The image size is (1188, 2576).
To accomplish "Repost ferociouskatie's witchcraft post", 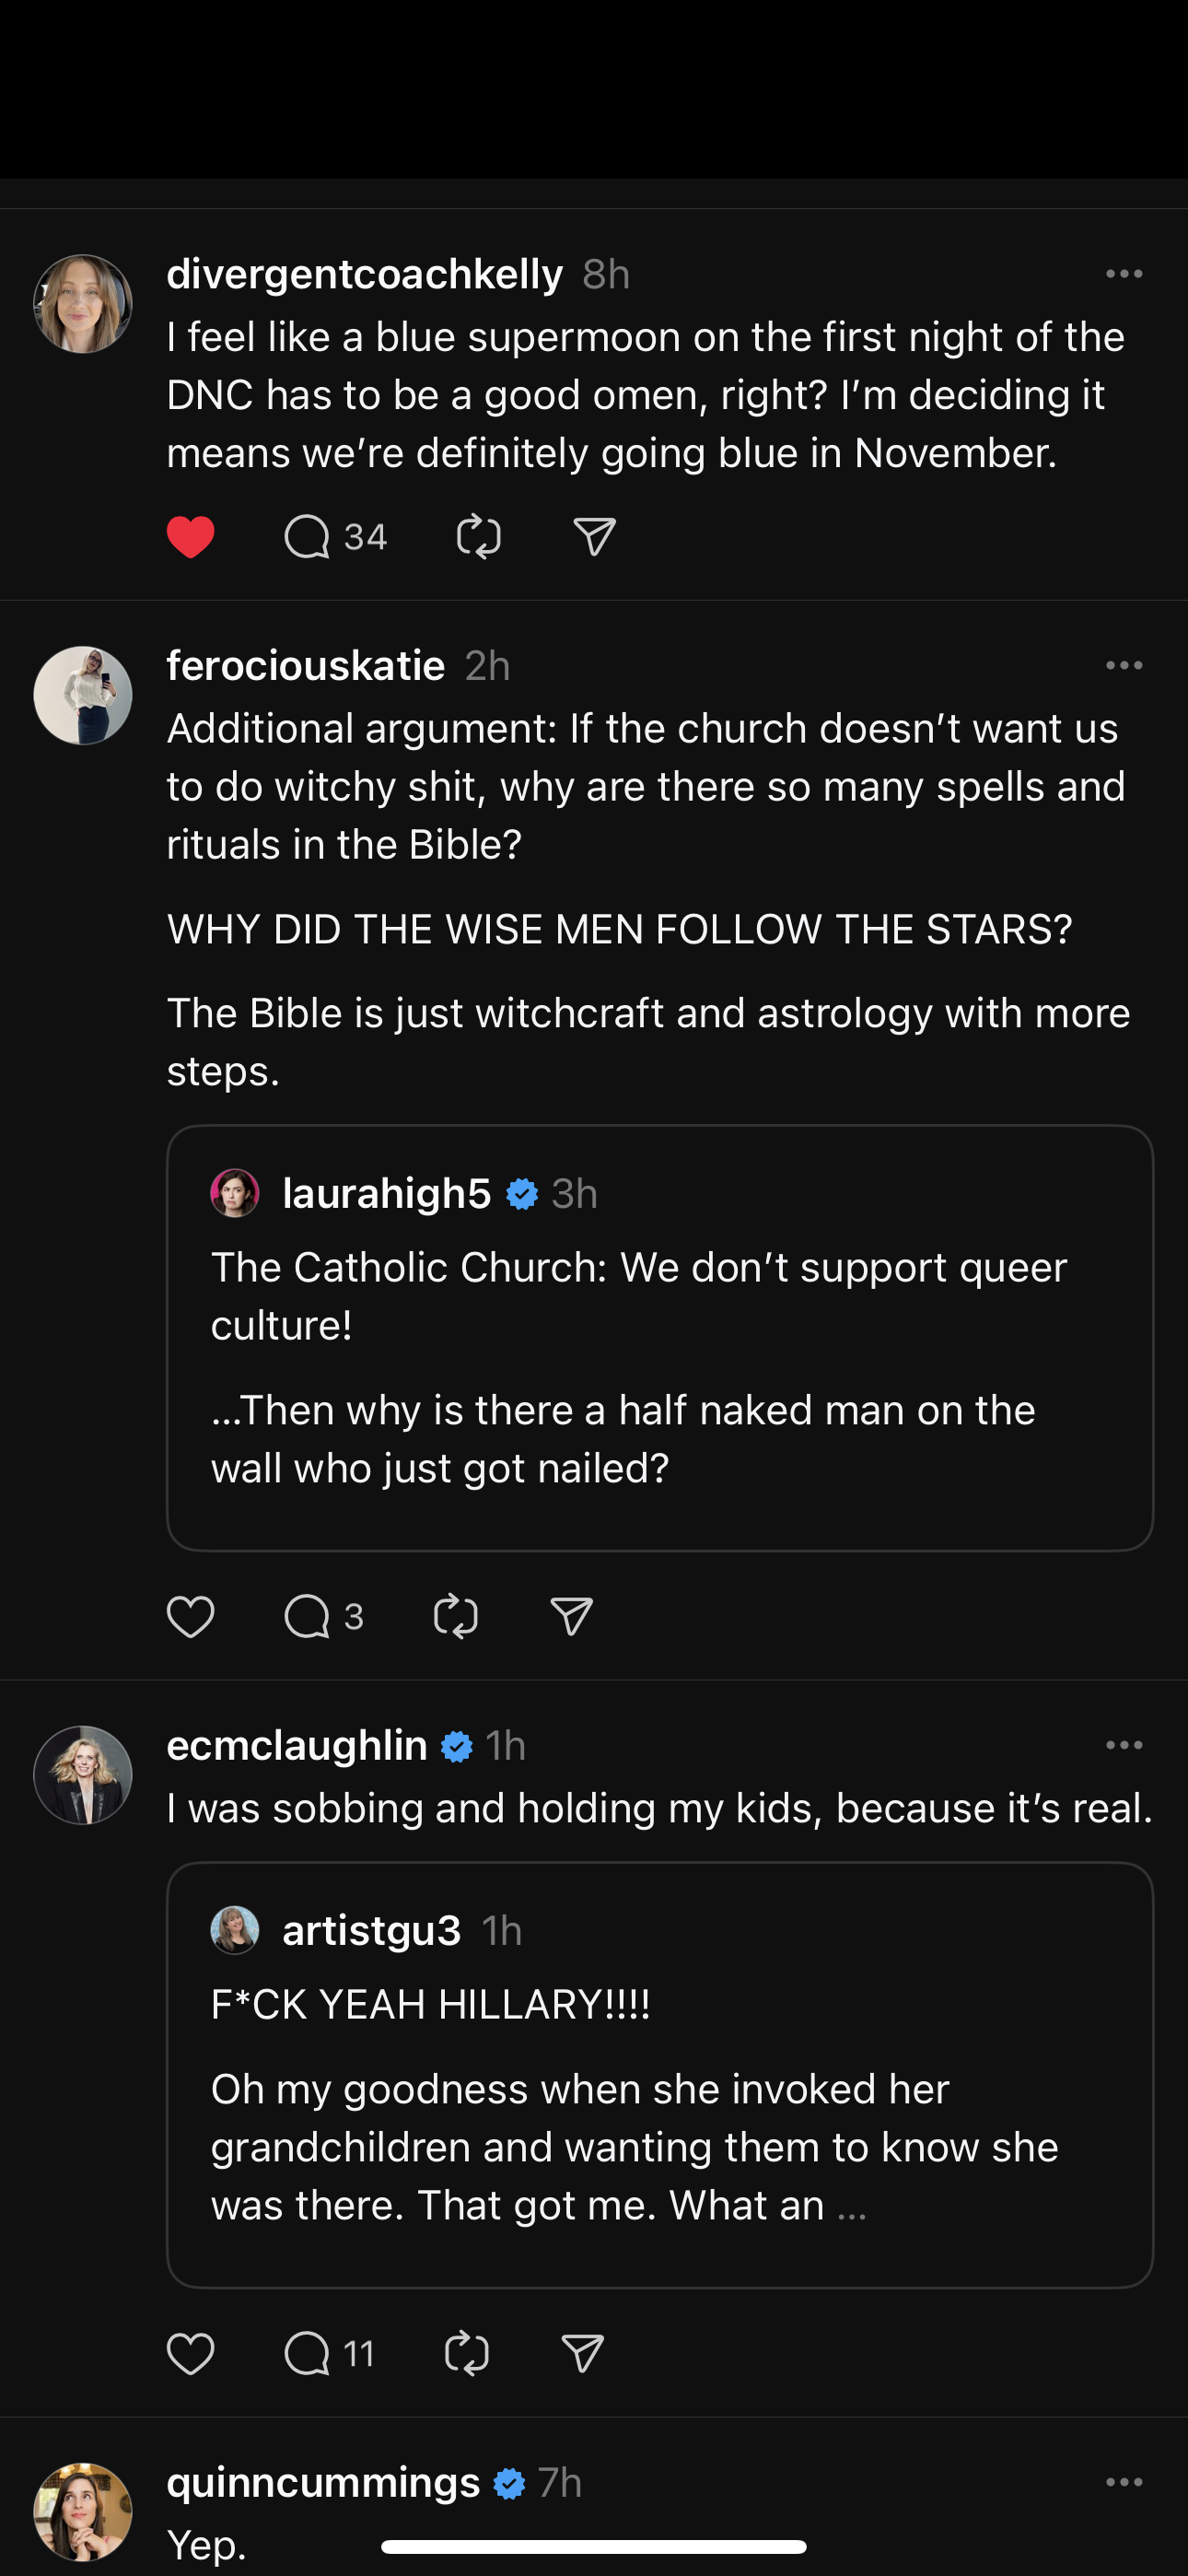I will tap(455, 1616).
